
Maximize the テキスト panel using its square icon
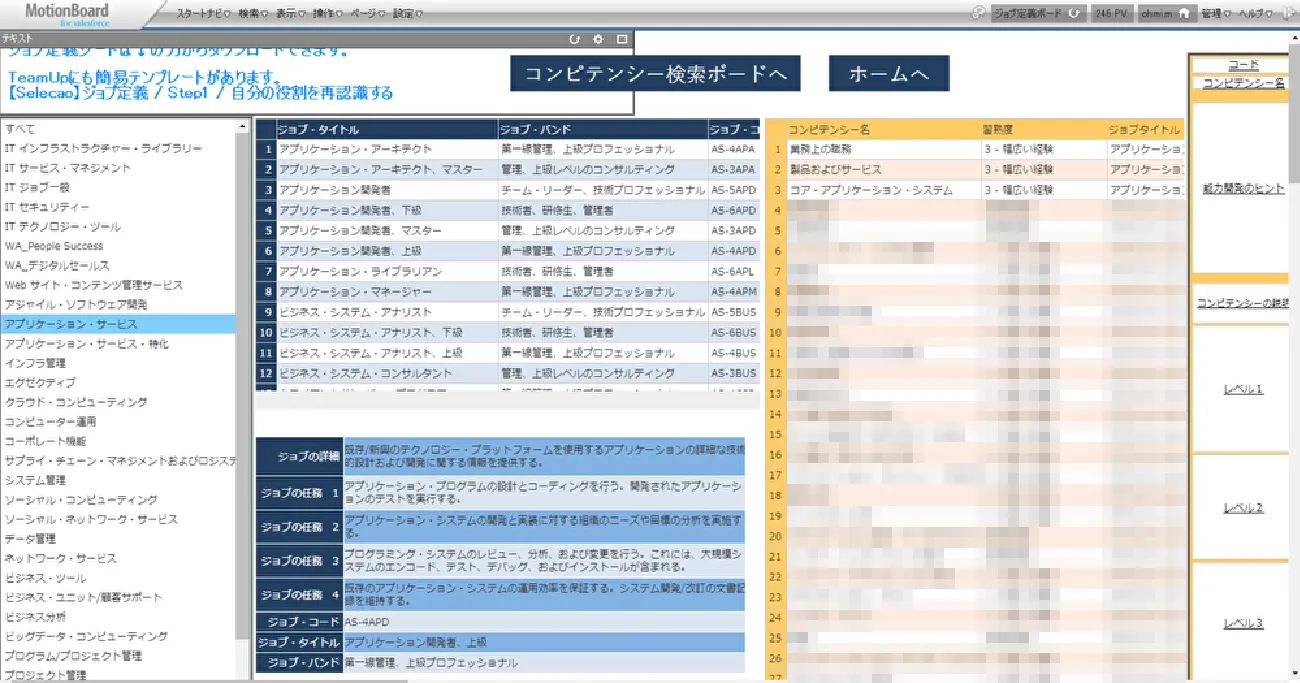[622, 39]
